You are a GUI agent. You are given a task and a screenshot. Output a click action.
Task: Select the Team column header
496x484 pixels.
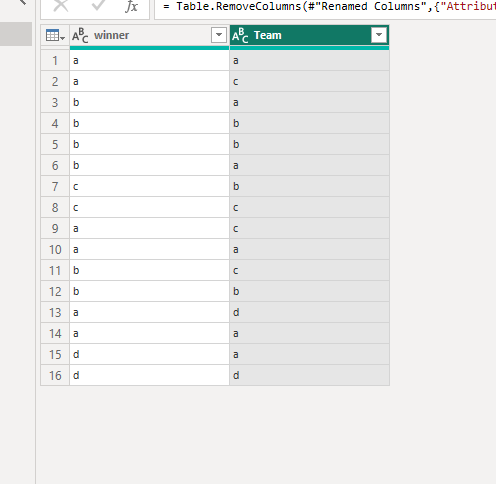tap(309, 35)
